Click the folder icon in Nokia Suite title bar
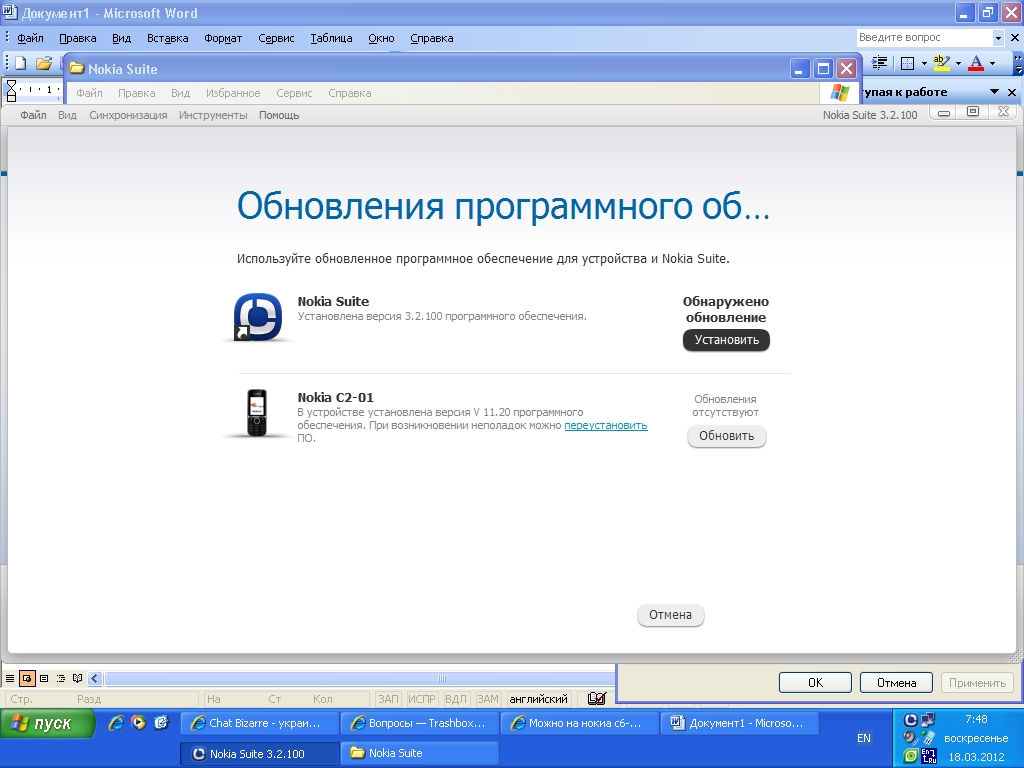The height and width of the screenshot is (768, 1024). pos(77,68)
